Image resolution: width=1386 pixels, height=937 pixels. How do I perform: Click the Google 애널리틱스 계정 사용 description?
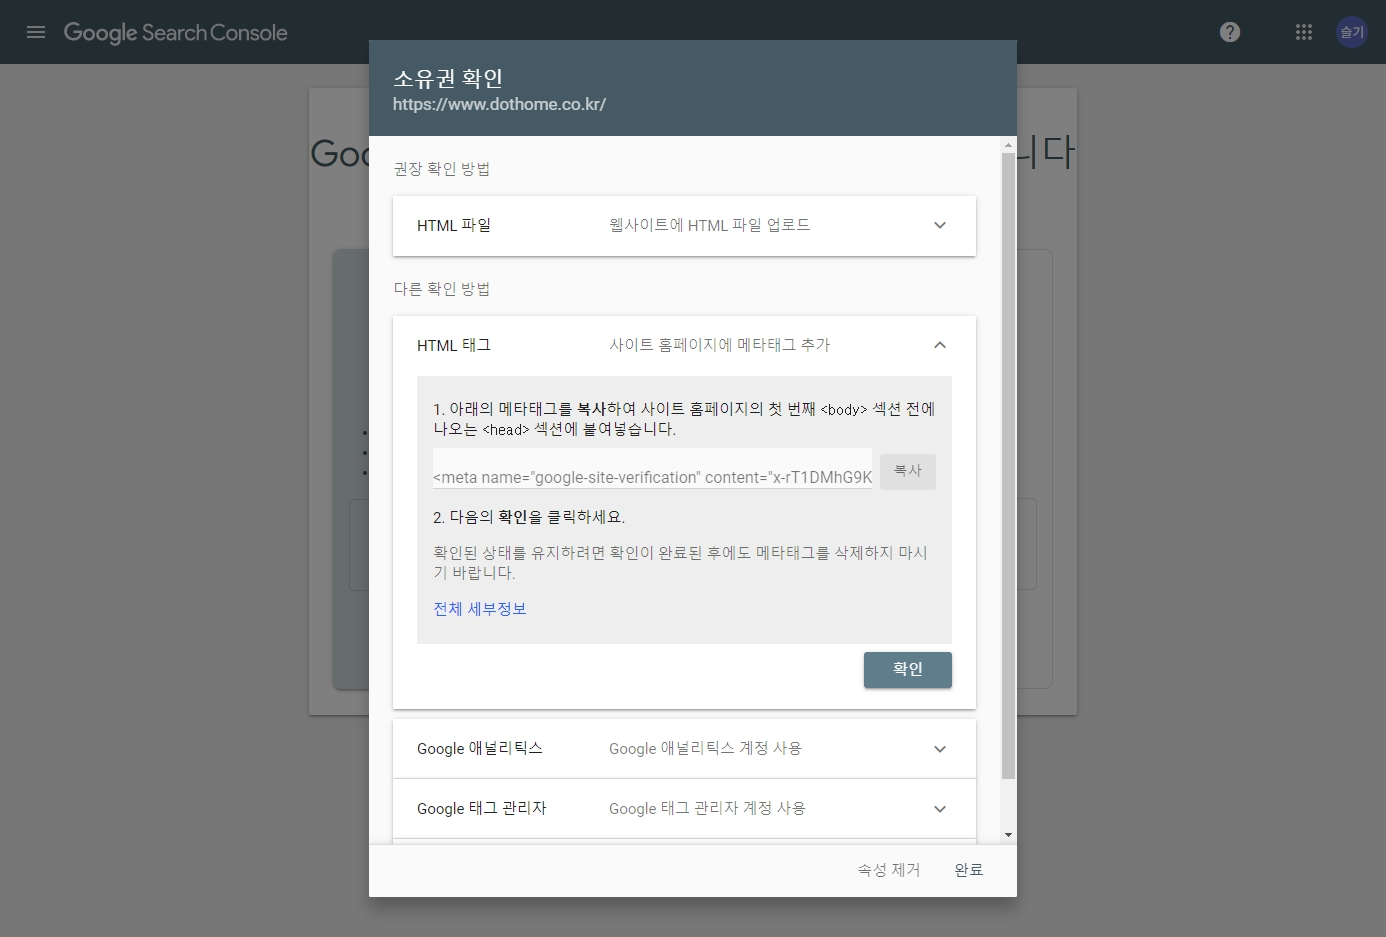(x=705, y=749)
